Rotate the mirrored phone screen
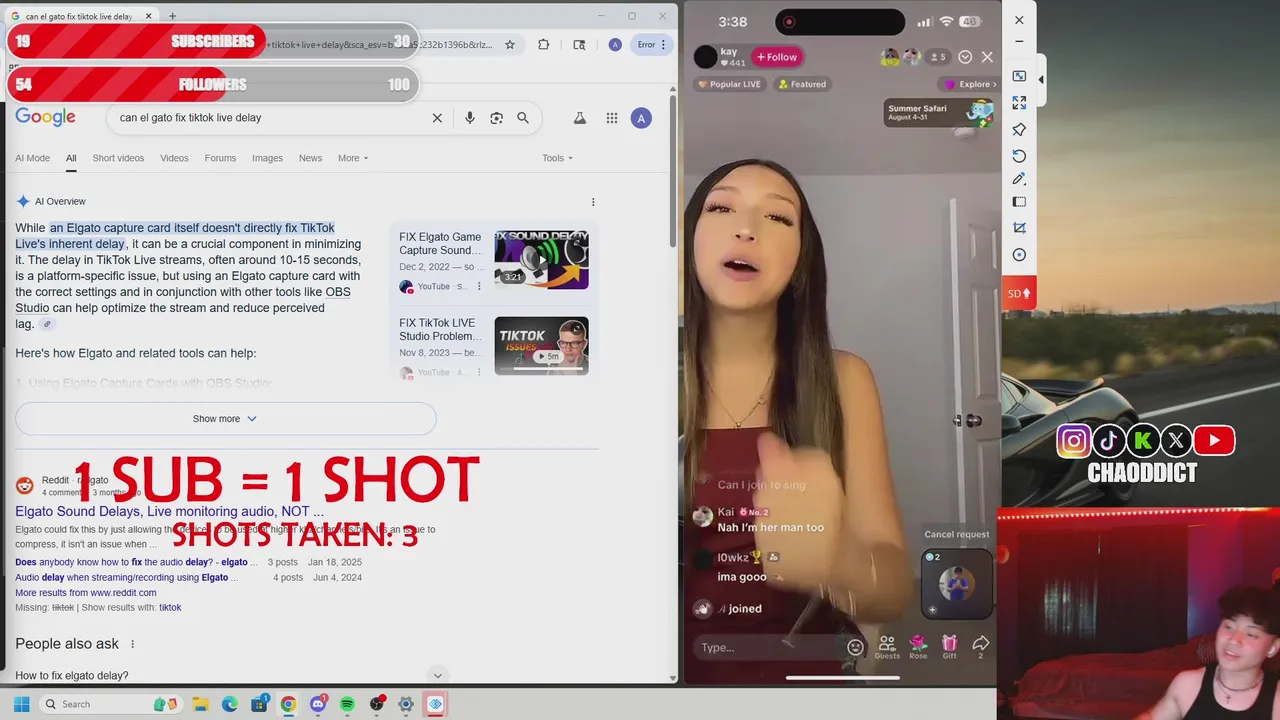 click(1019, 156)
